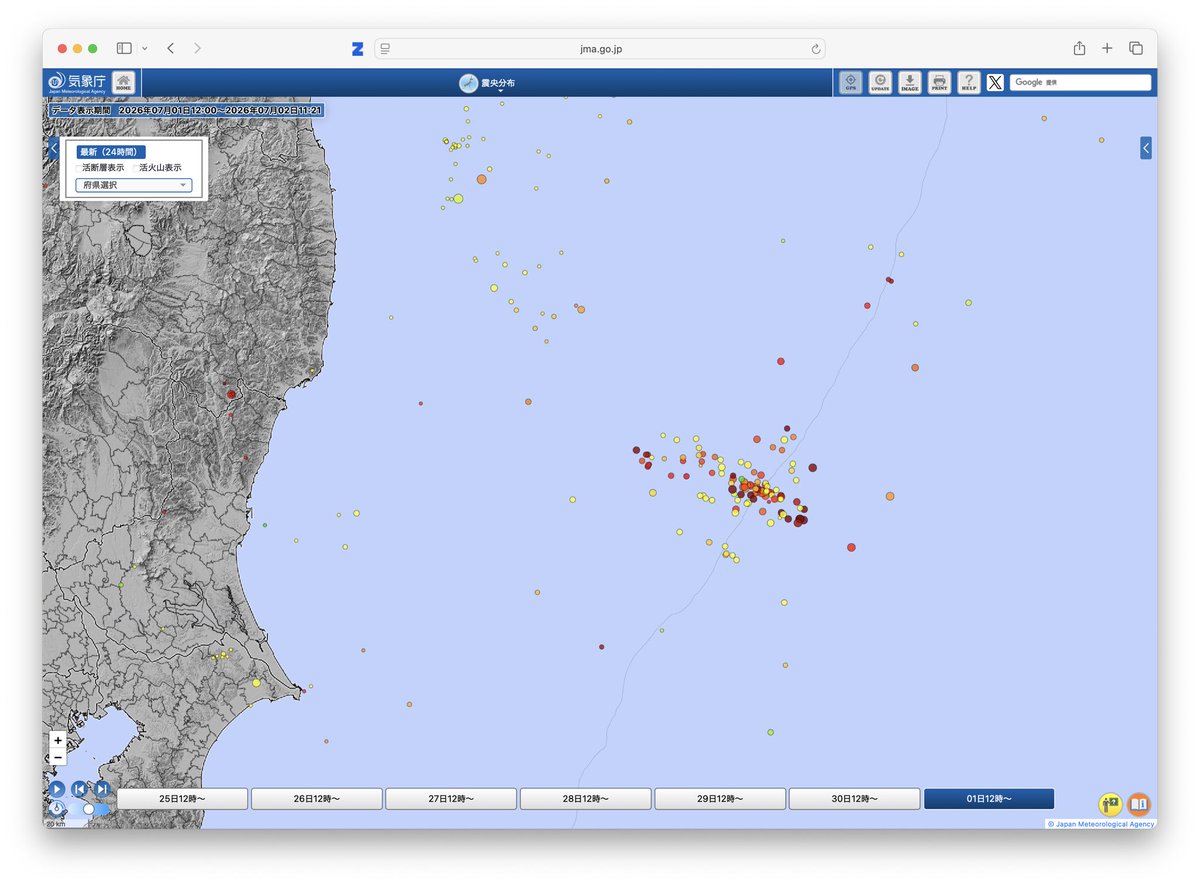Image resolution: width=1200 pixels, height=885 pixels.
Task: Open the HELP button
Action: [x=969, y=82]
